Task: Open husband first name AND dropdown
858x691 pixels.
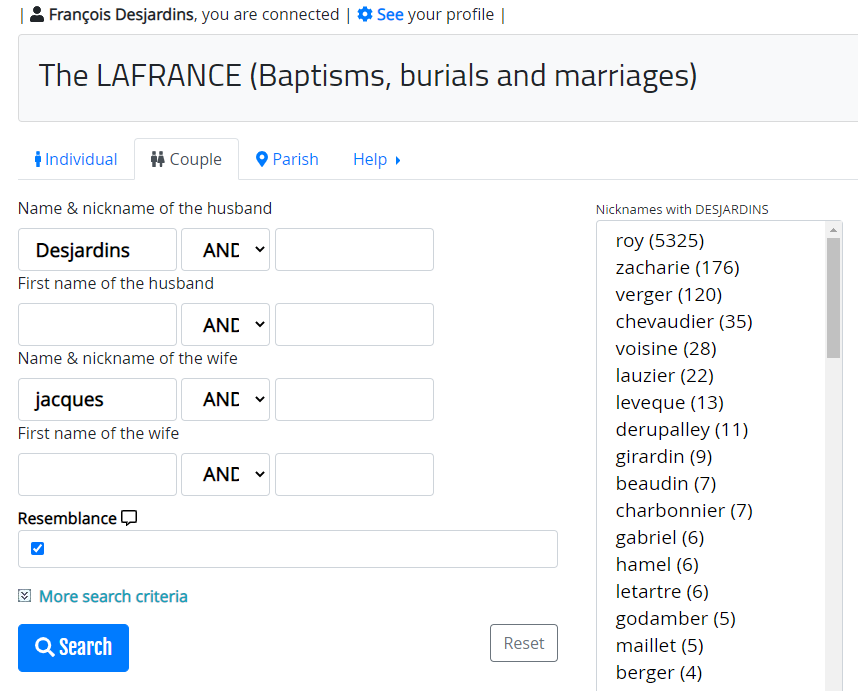Action: [225, 325]
